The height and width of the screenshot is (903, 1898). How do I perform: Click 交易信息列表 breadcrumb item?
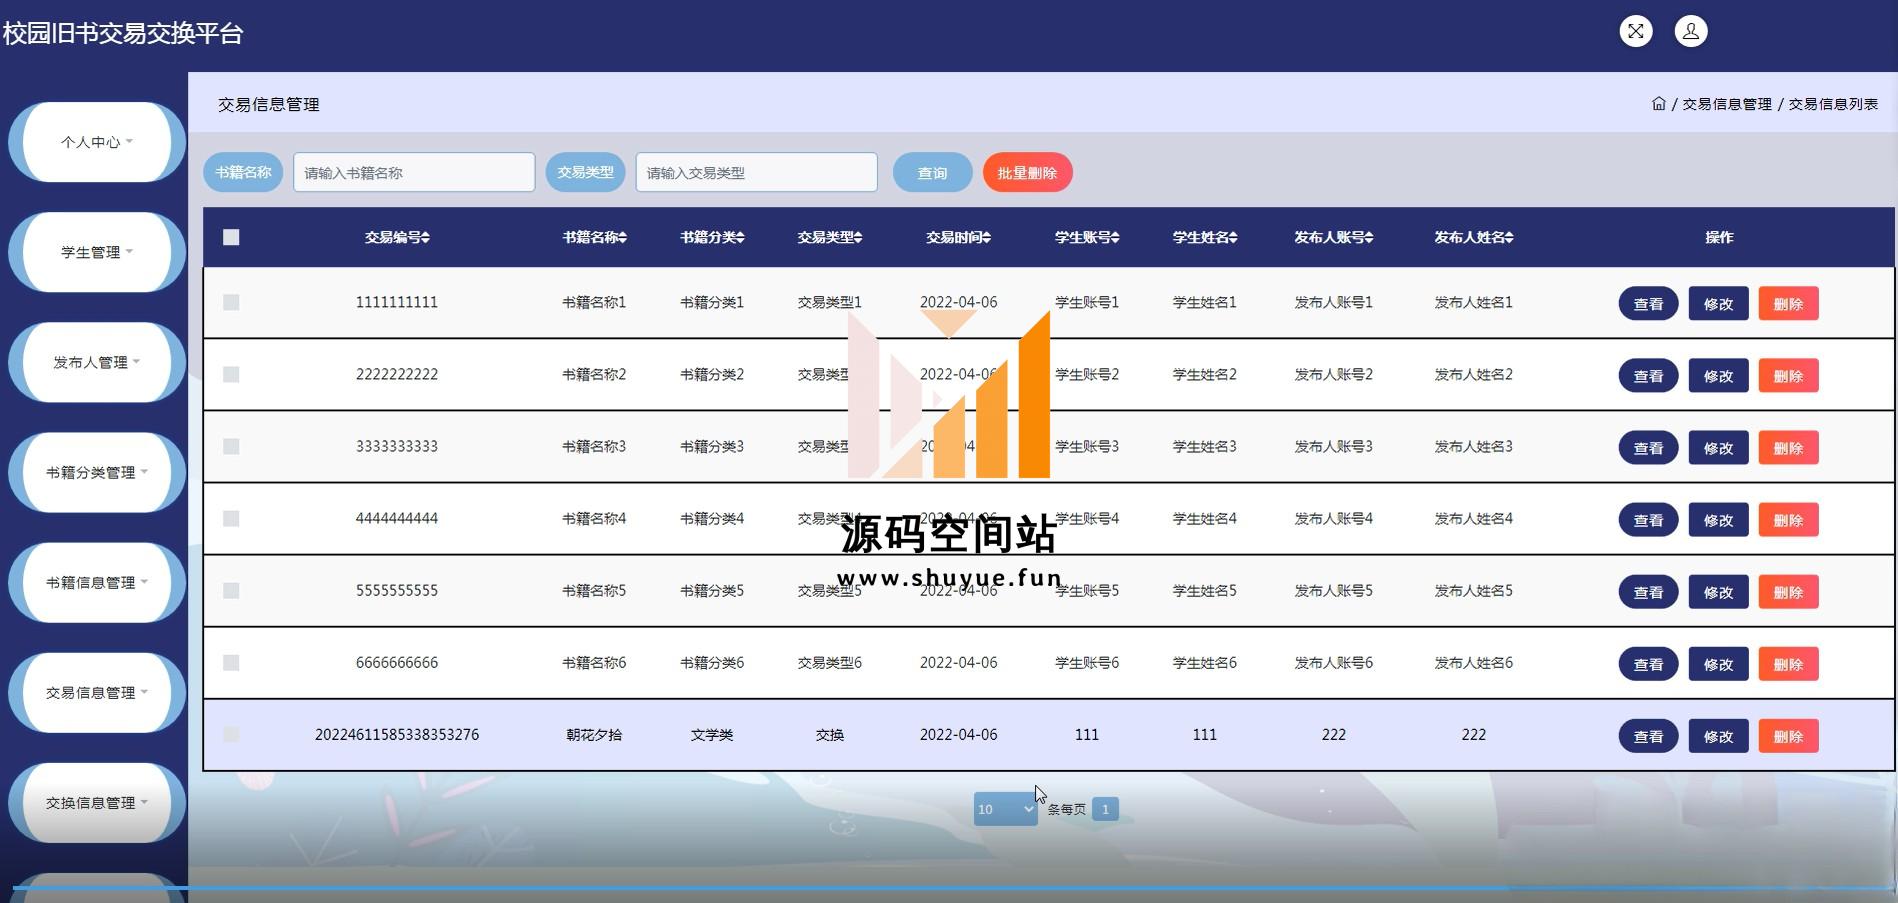[1833, 104]
